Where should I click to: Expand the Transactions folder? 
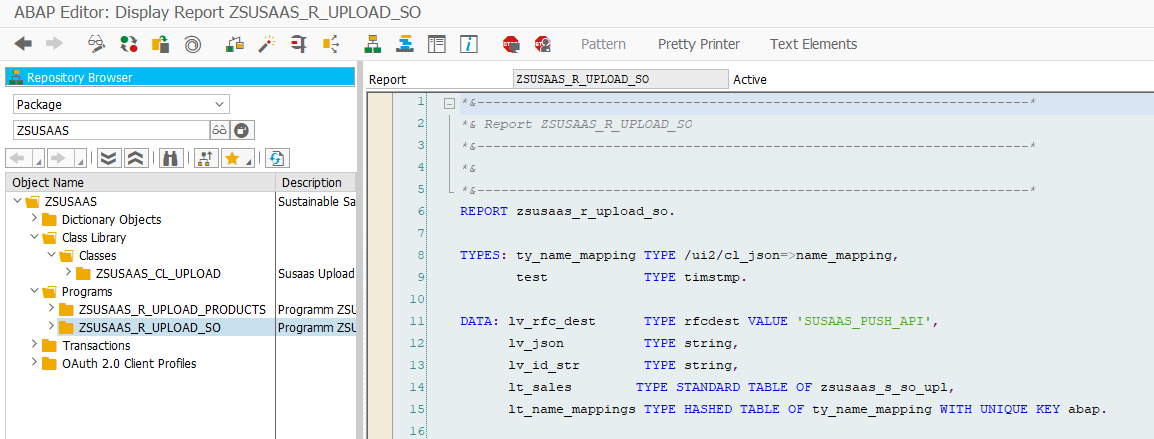click(34, 345)
